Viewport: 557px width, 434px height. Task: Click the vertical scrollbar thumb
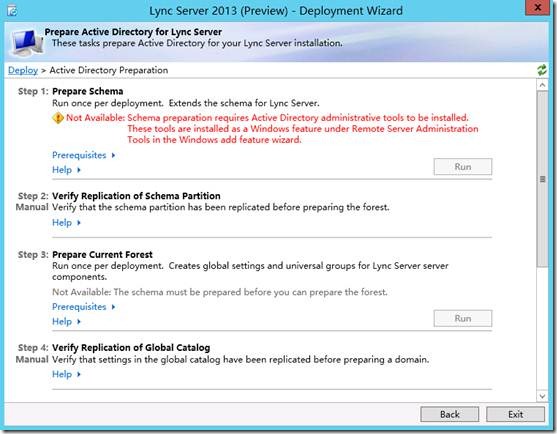coord(542,179)
